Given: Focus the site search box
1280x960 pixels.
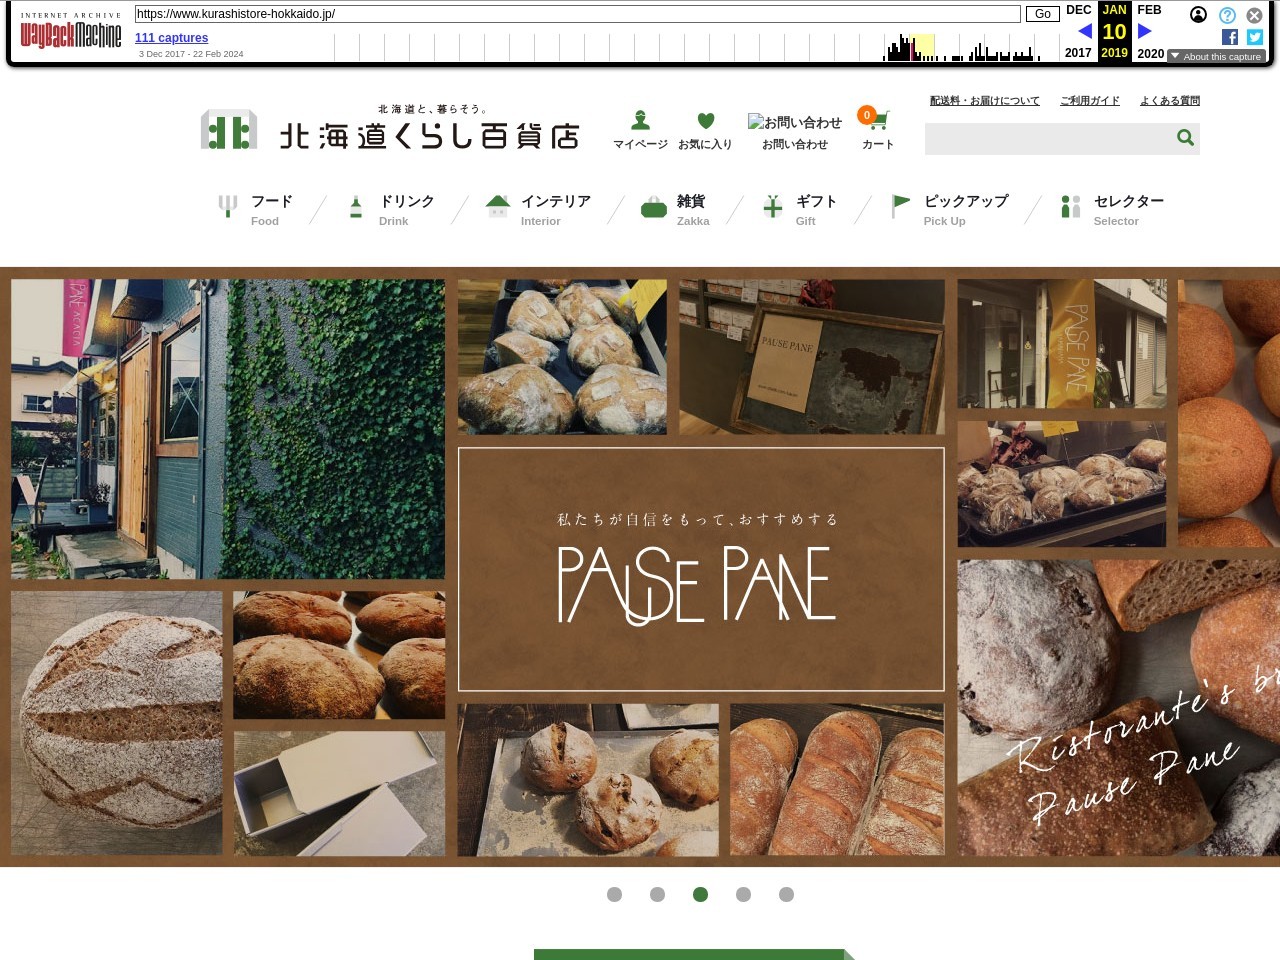Looking at the screenshot, I should point(1048,138).
